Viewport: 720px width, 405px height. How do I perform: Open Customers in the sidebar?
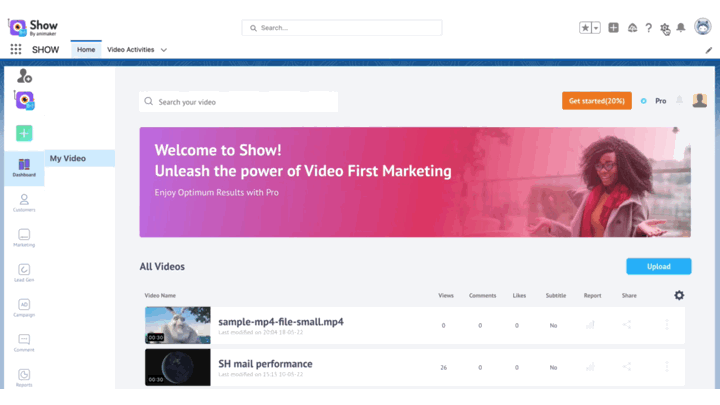24,203
